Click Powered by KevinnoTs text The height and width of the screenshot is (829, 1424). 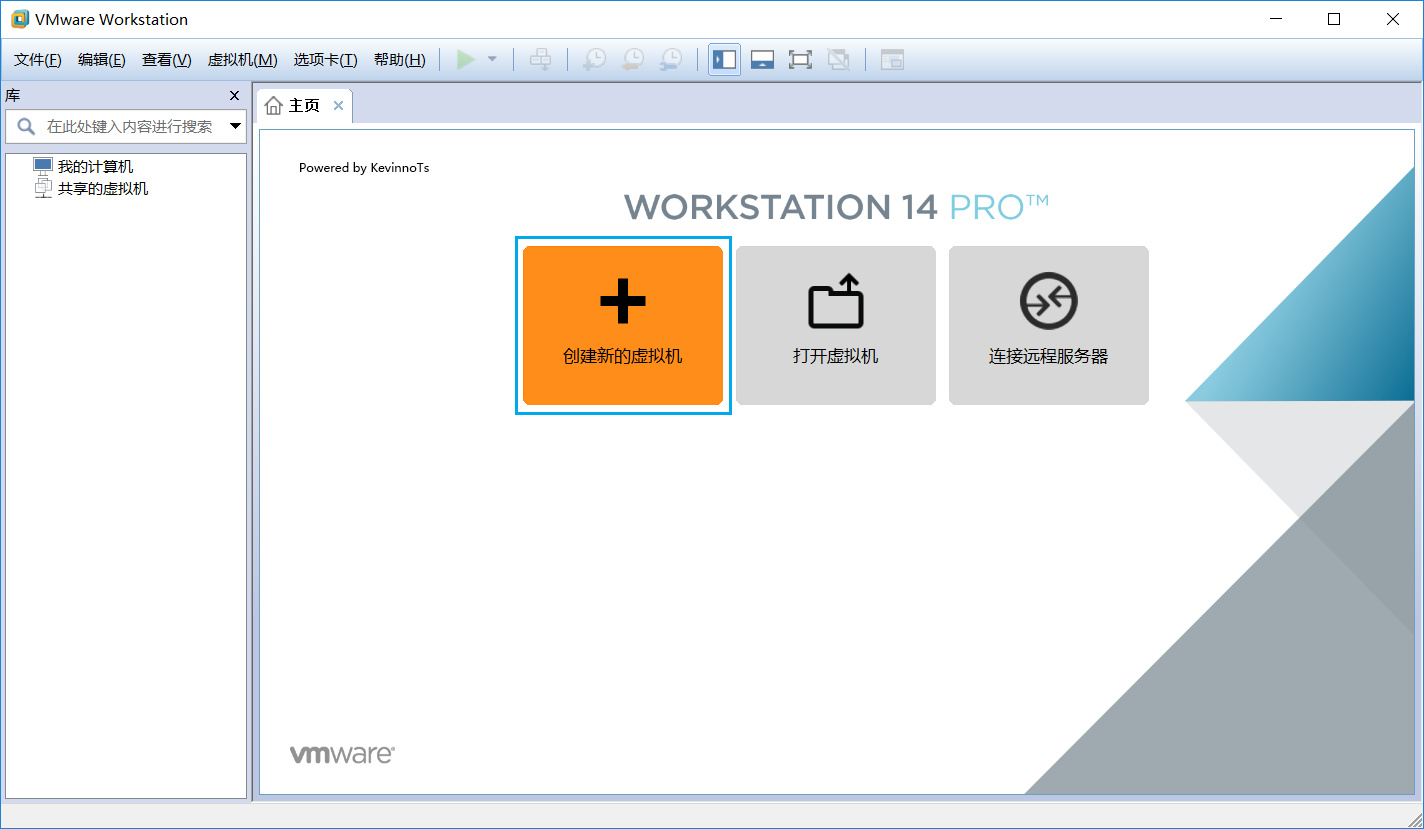point(364,168)
